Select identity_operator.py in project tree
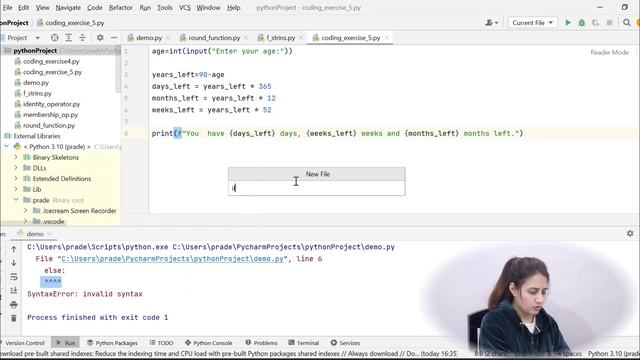This screenshot has height=360, width=640. [x=51, y=104]
